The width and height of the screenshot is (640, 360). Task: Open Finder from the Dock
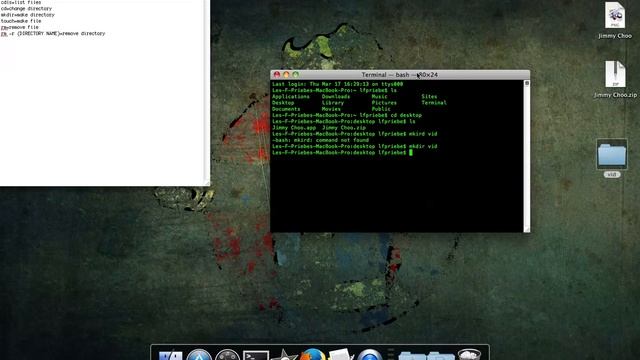pyautogui.click(x=170, y=356)
